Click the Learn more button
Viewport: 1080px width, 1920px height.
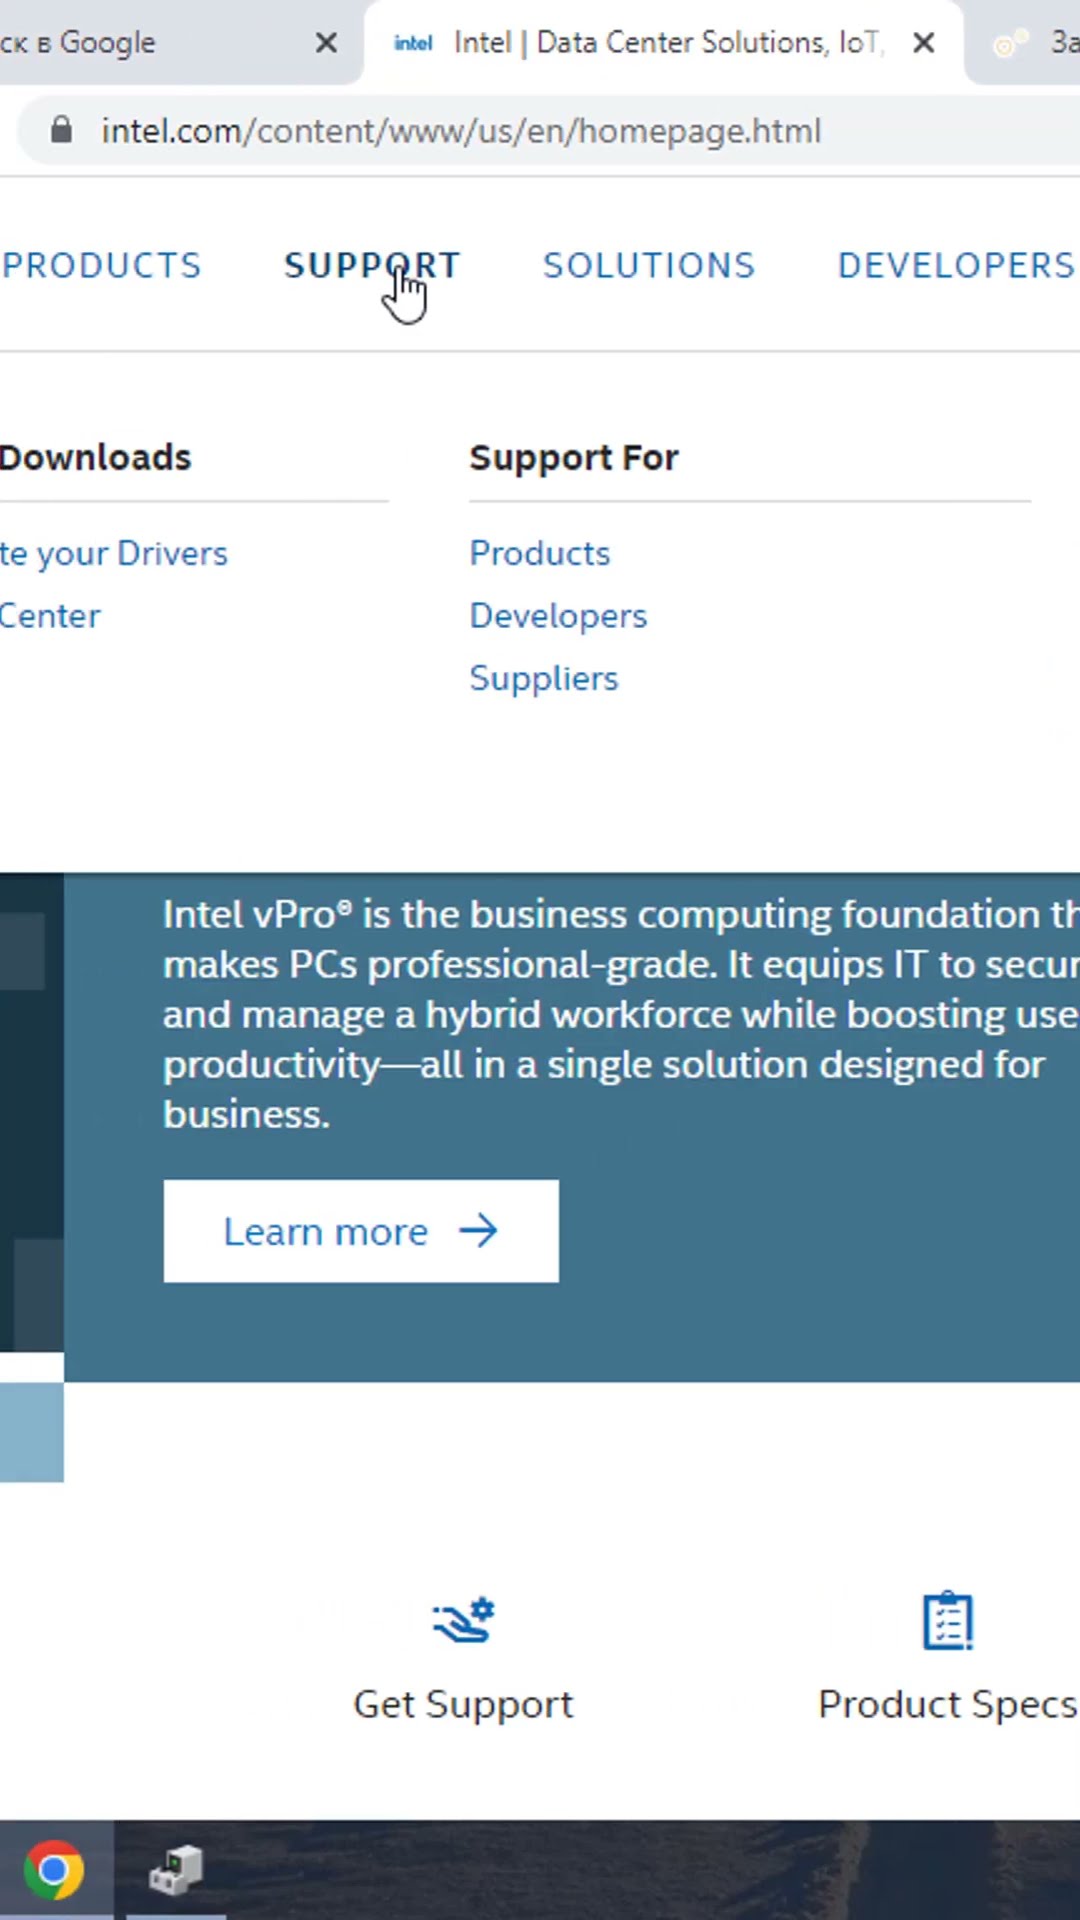click(360, 1231)
